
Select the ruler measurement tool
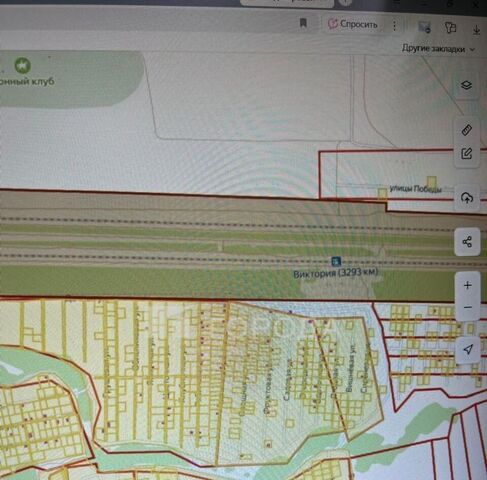(467, 130)
